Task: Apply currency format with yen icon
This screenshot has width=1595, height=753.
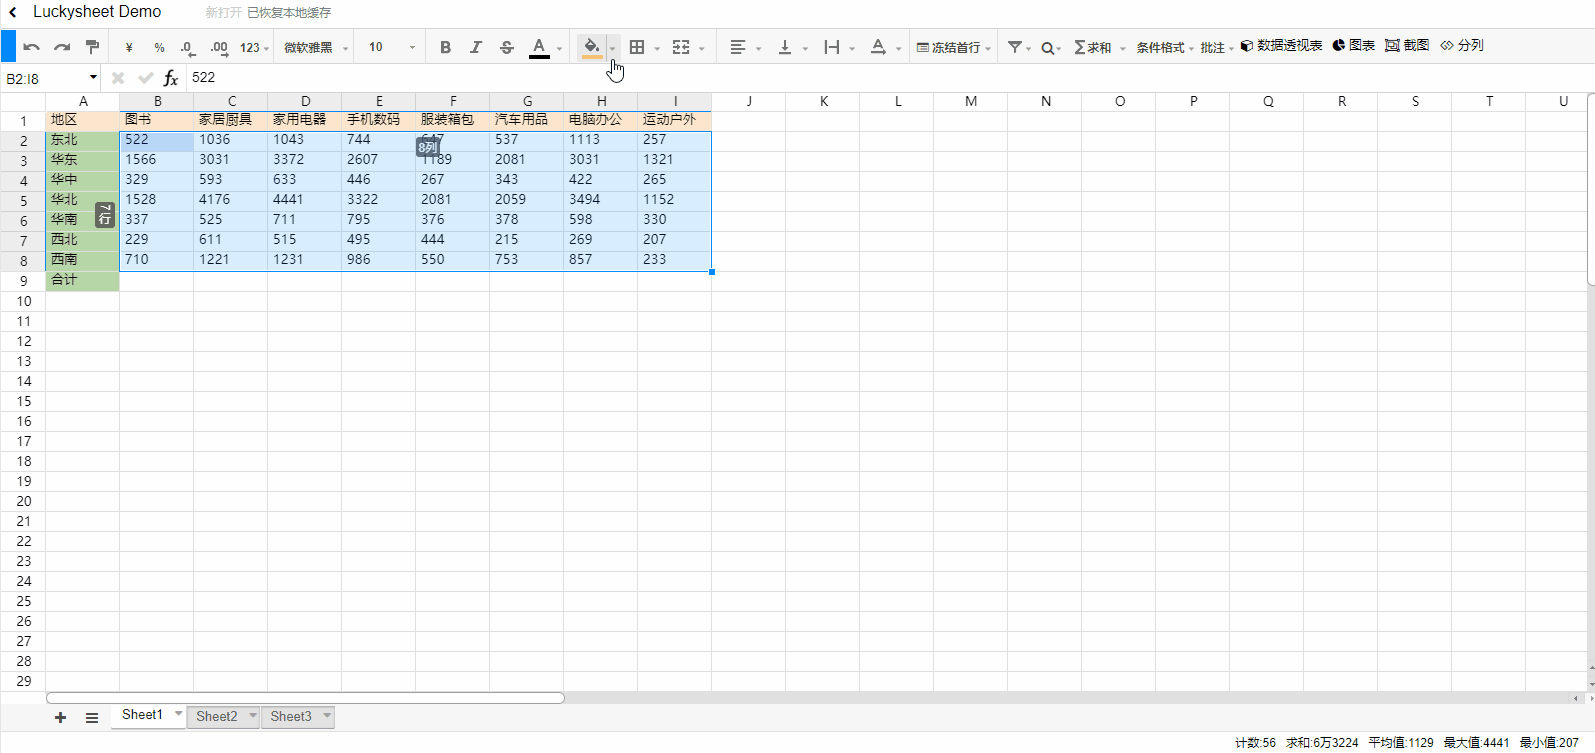Action: pos(129,47)
